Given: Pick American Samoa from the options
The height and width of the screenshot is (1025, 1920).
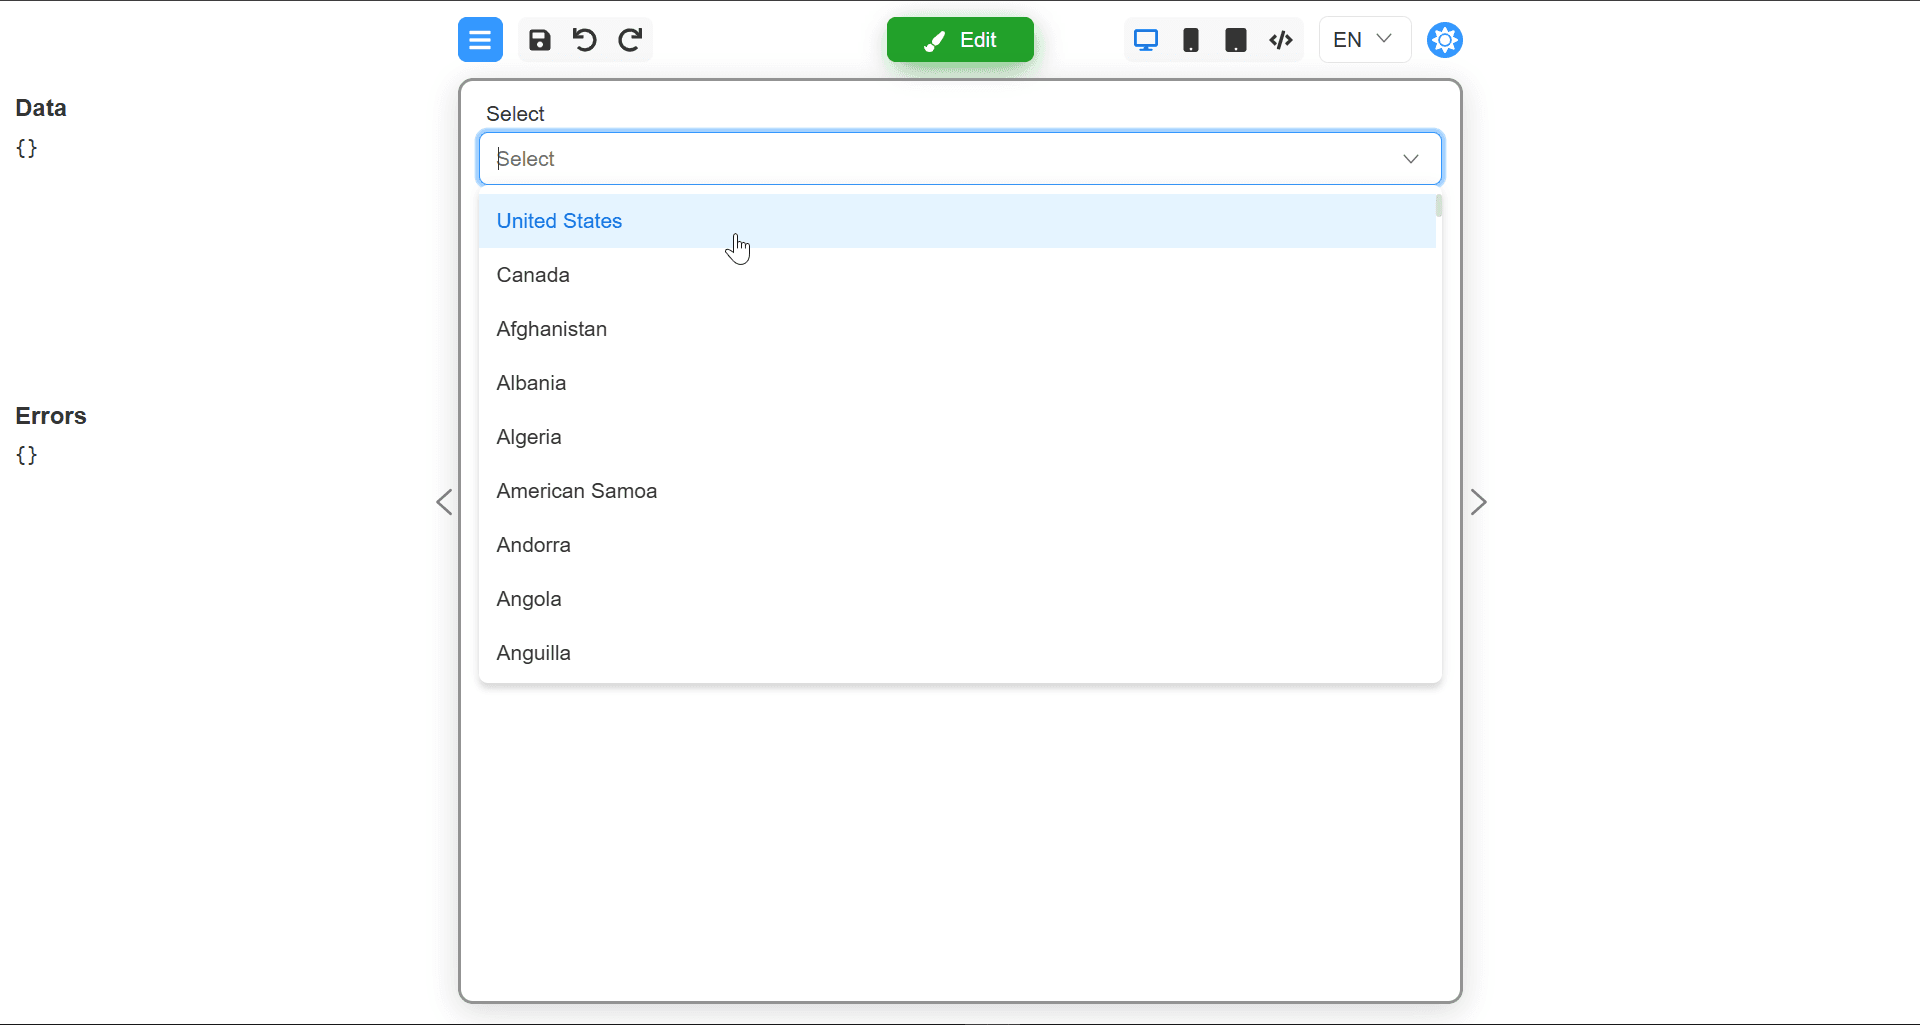Looking at the screenshot, I should 577,491.
